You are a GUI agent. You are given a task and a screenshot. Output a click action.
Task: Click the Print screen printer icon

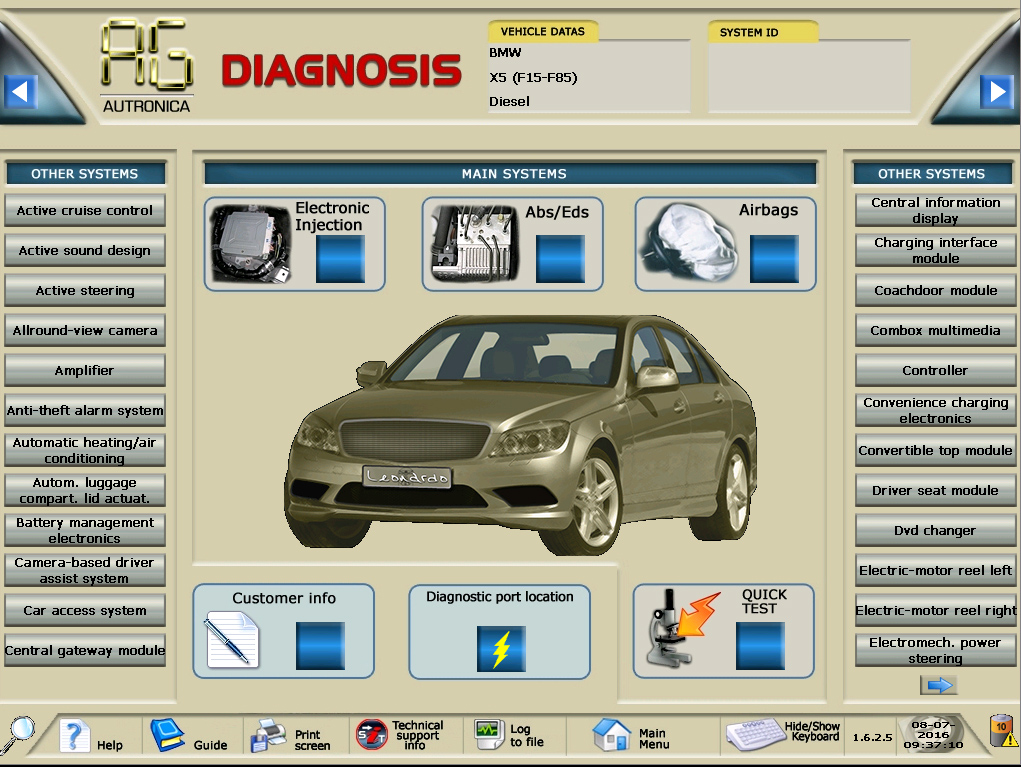268,737
